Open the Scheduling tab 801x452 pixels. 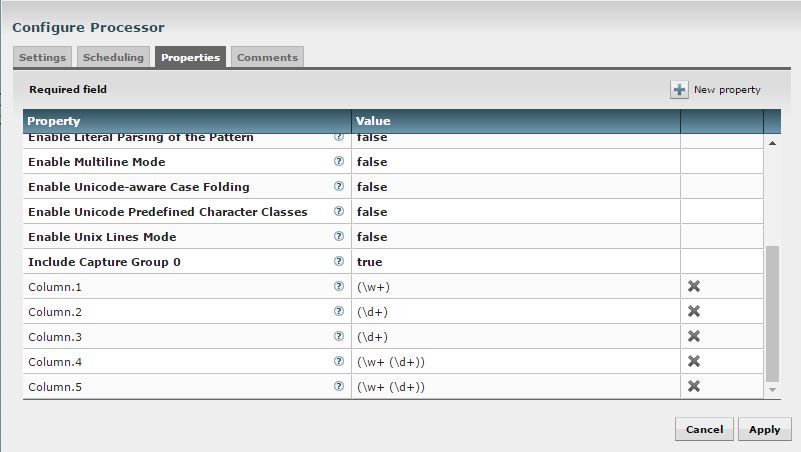114,58
